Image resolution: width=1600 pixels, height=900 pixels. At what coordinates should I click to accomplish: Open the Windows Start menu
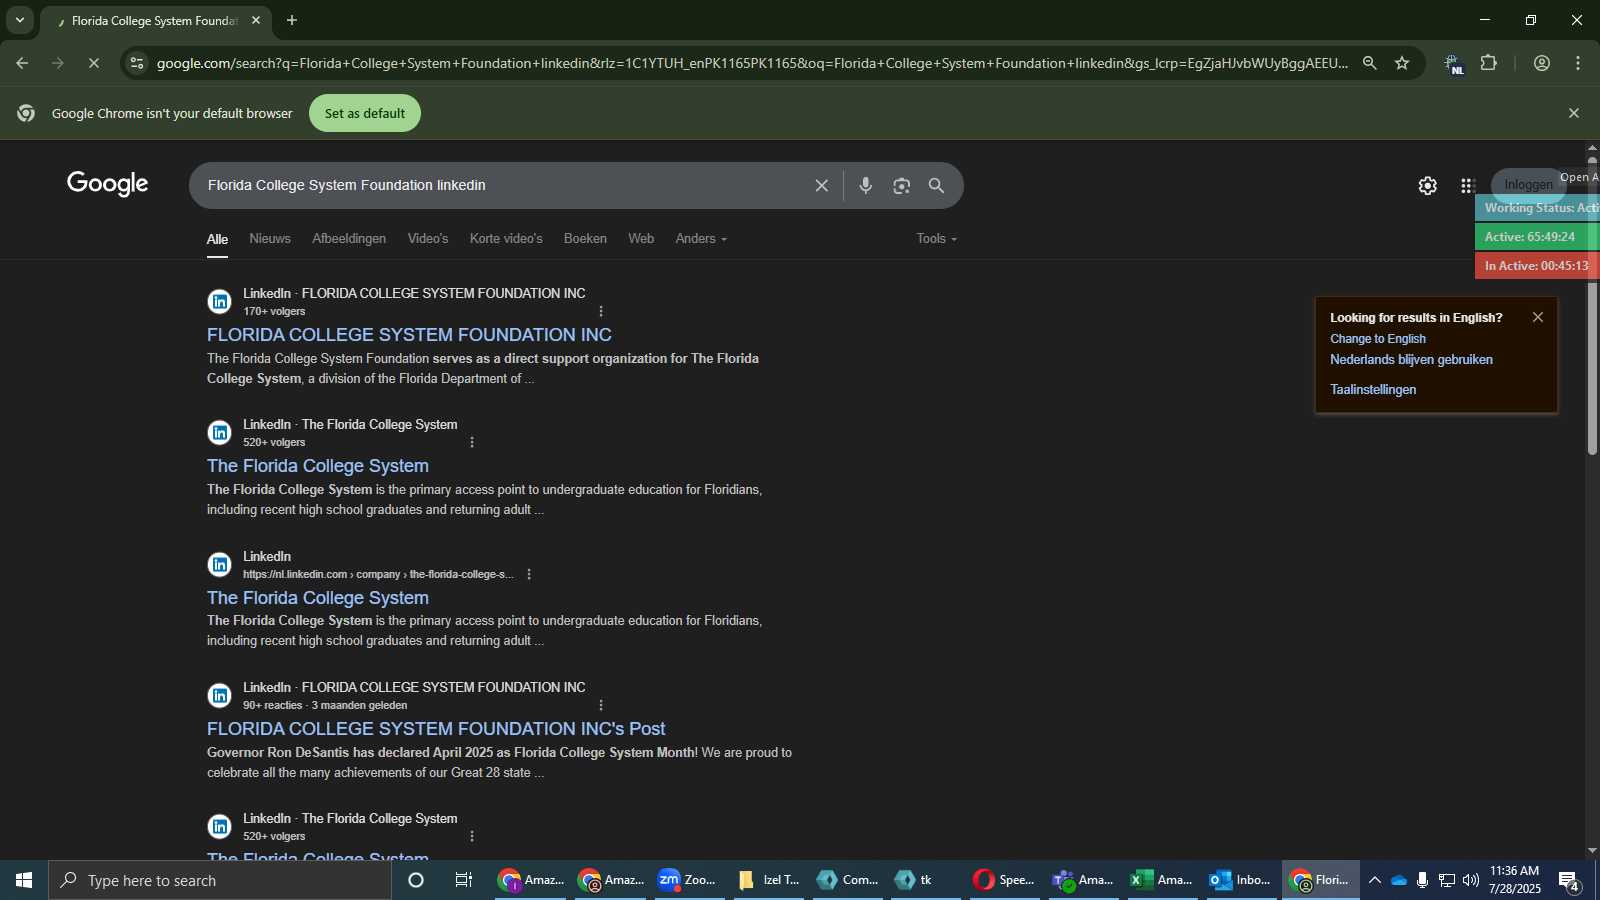pyautogui.click(x=24, y=880)
